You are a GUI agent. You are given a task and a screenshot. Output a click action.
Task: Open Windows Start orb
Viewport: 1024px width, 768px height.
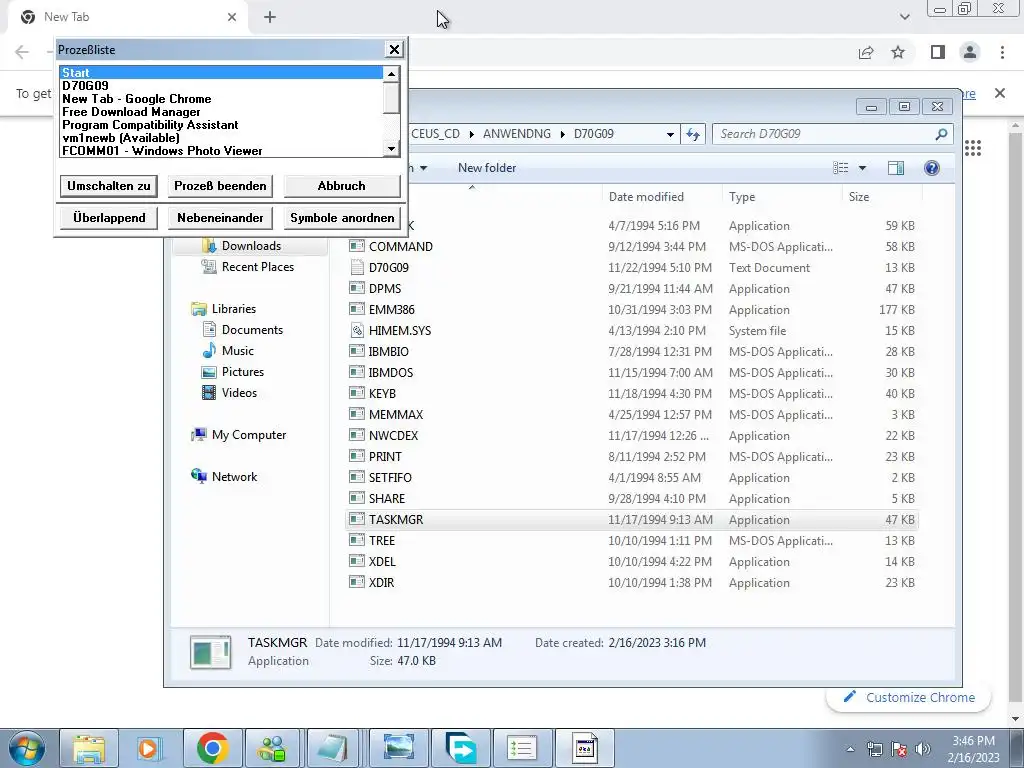click(x=27, y=748)
